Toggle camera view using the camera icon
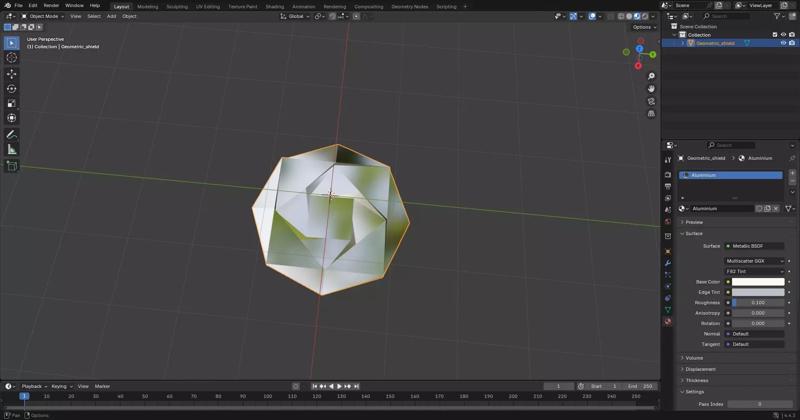This screenshot has width=800, height=420. [651, 101]
